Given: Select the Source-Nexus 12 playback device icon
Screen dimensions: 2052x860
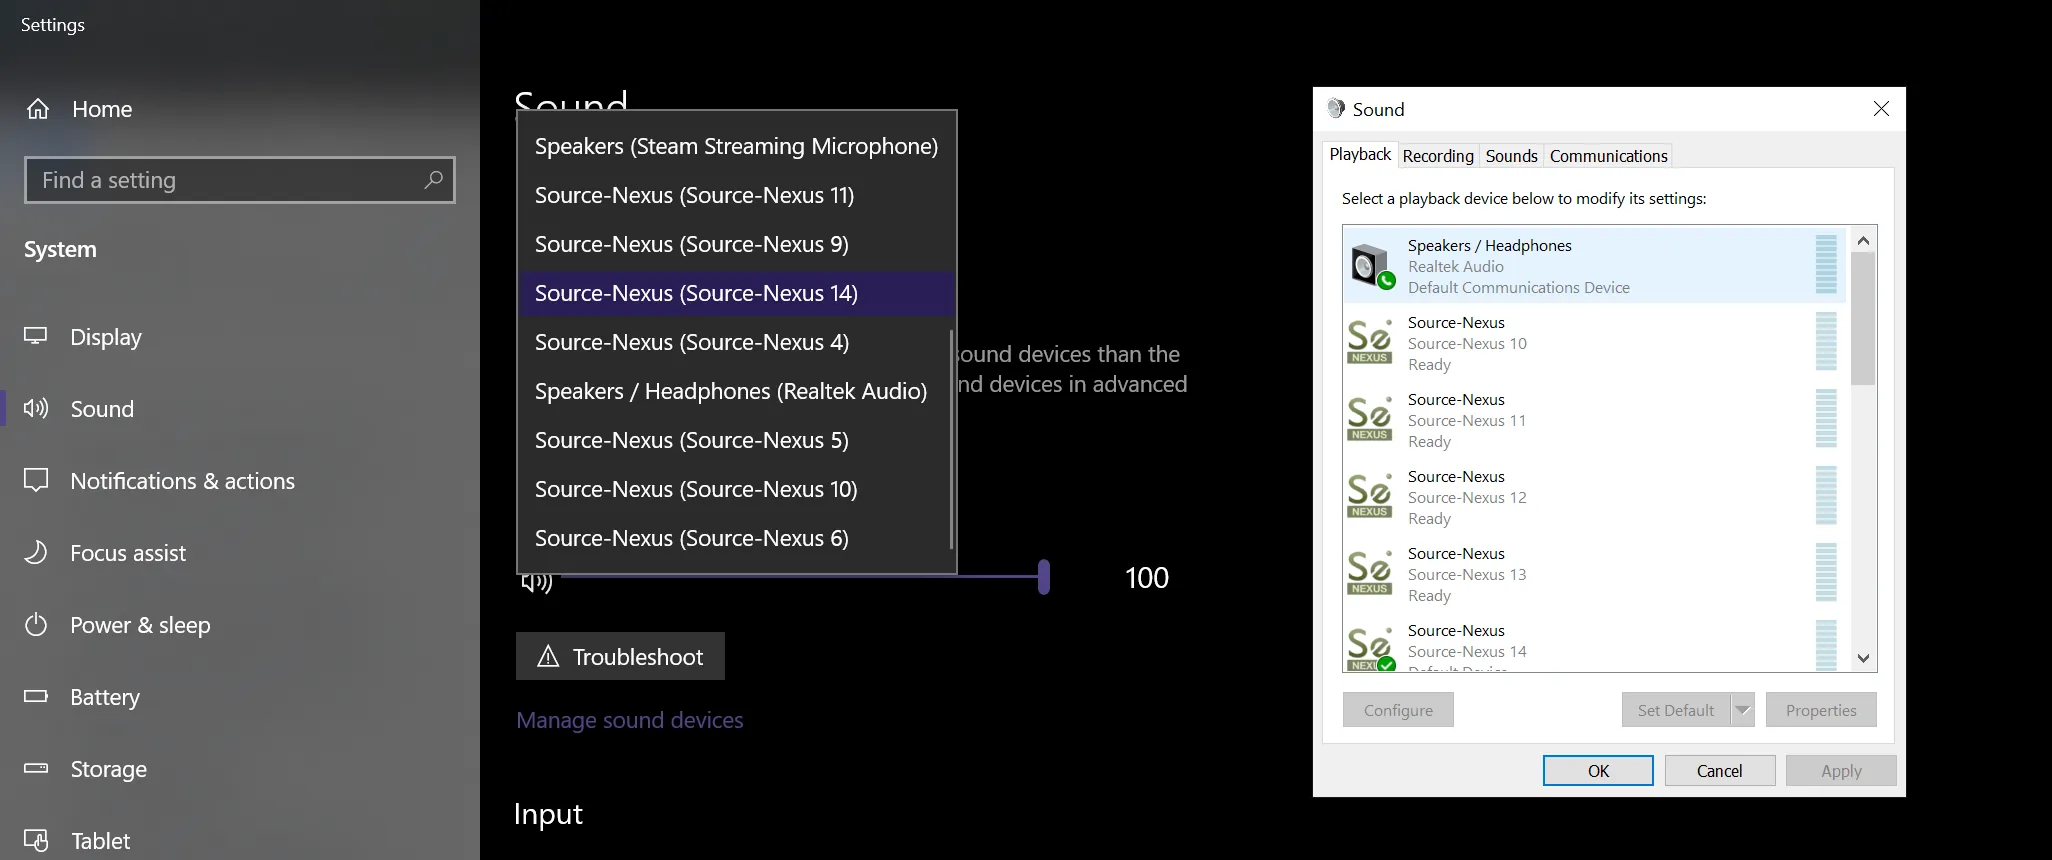Looking at the screenshot, I should 1370,497.
